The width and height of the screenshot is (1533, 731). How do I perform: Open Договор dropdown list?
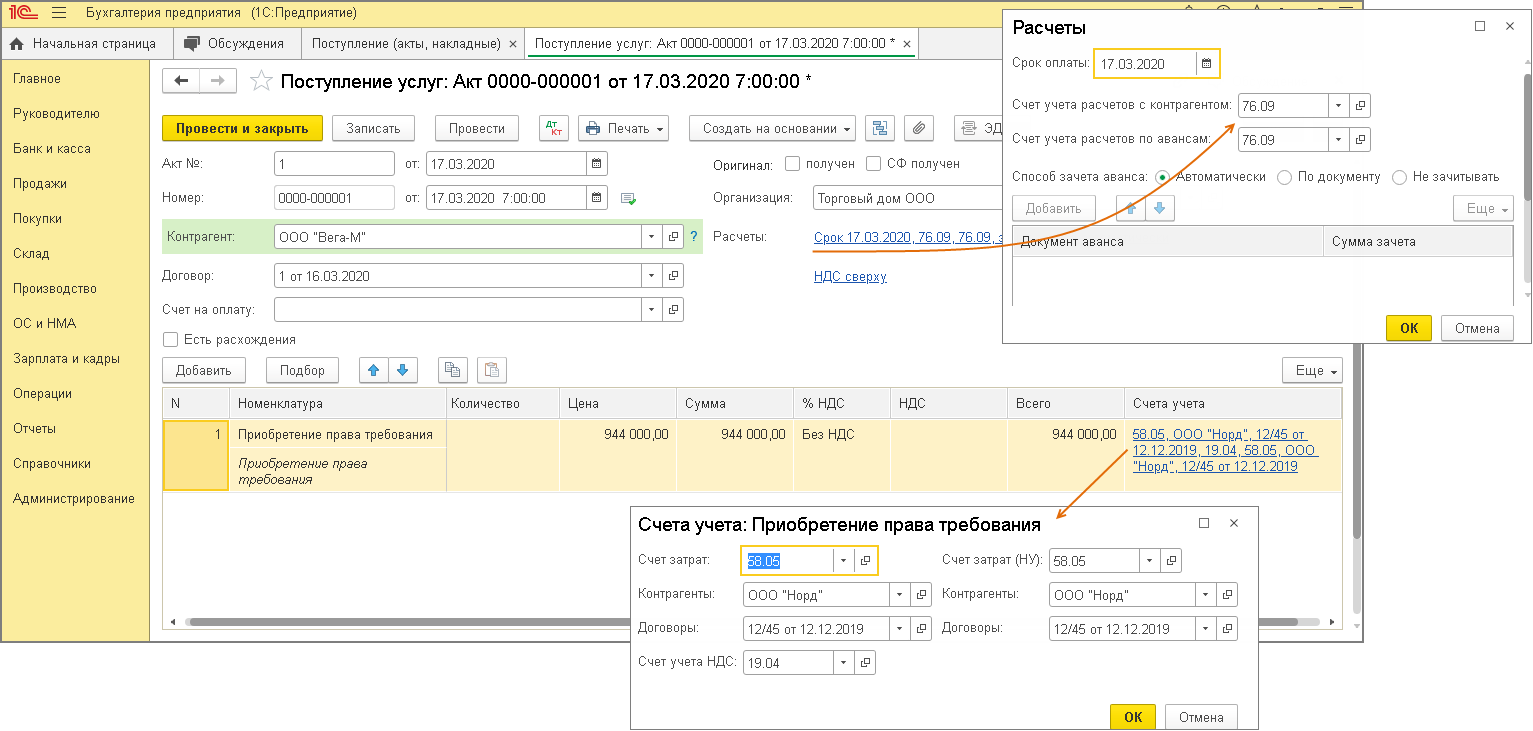click(x=653, y=275)
